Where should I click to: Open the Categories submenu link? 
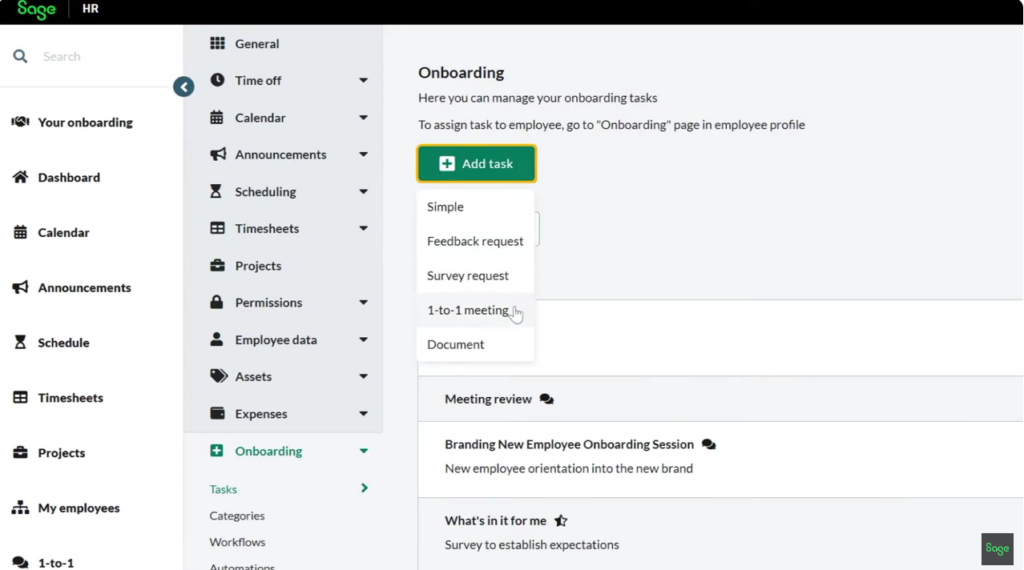[237, 516]
